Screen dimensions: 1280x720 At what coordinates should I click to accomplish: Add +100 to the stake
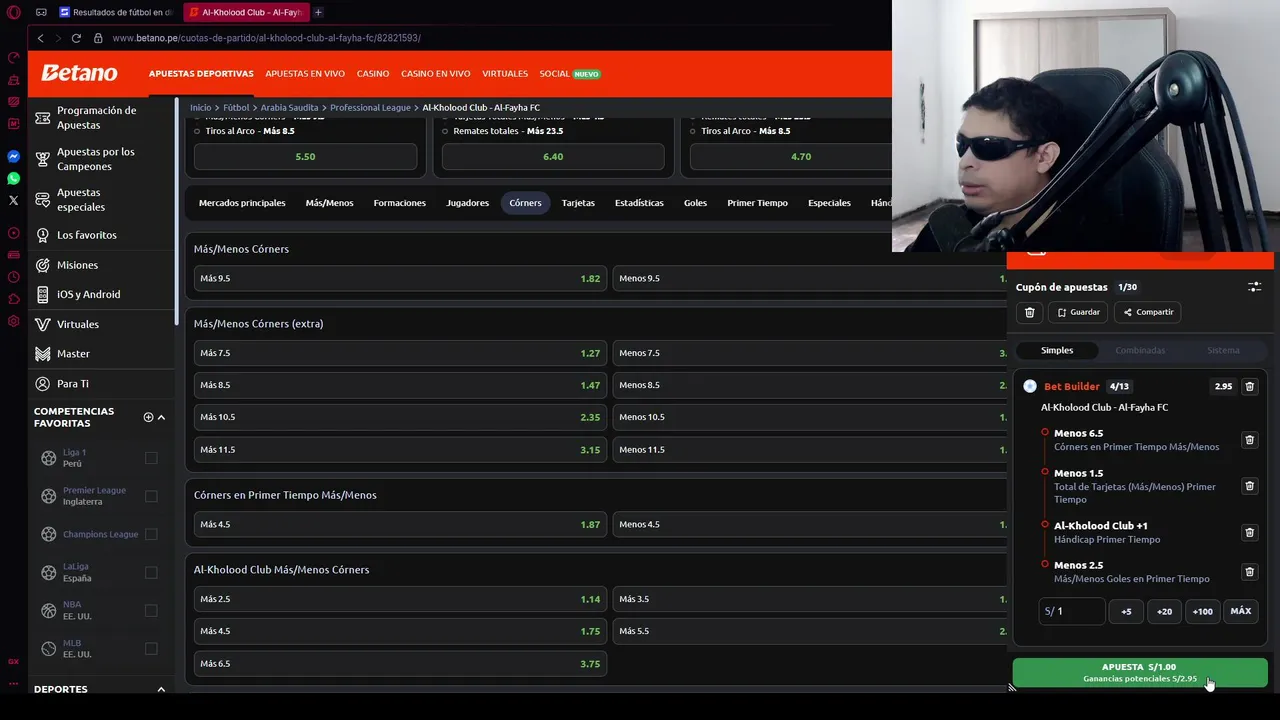point(1202,611)
